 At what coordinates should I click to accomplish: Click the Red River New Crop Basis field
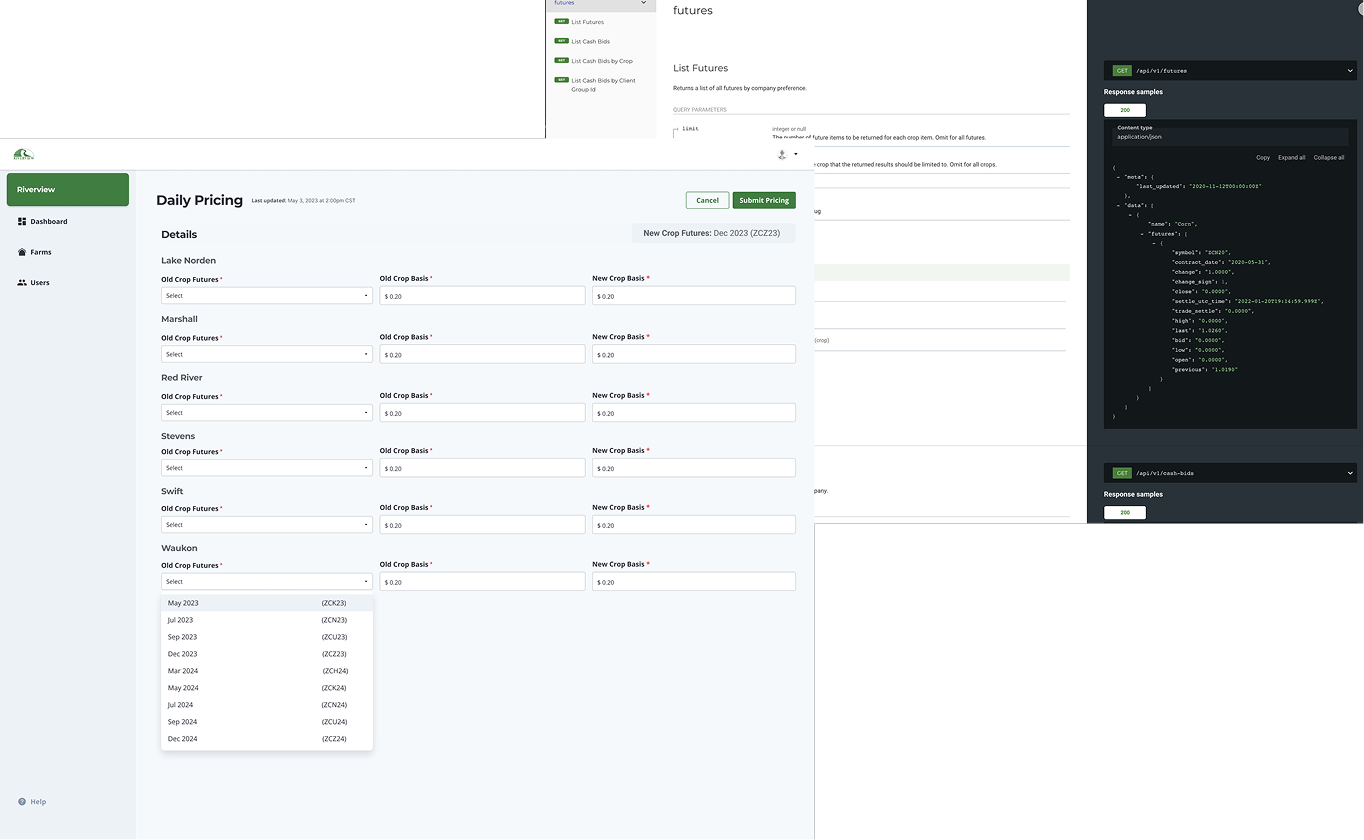pyautogui.click(x=694, y=413)
